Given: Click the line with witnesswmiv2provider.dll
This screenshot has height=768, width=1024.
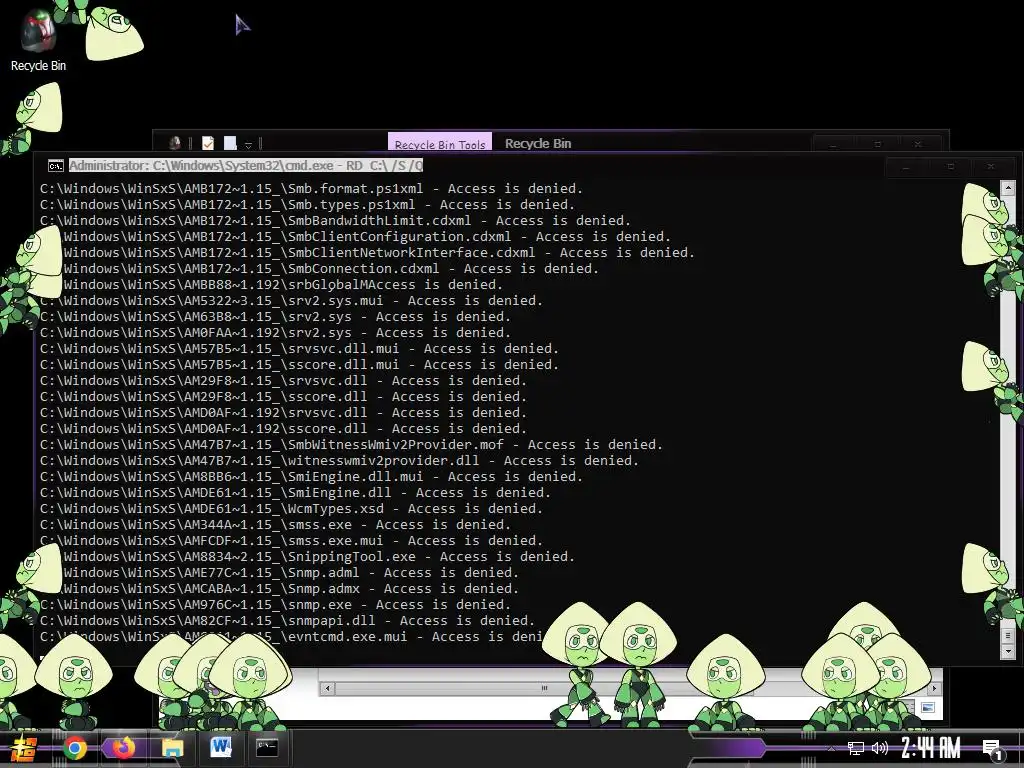Looking at the screenshot, I should point(339,460).
